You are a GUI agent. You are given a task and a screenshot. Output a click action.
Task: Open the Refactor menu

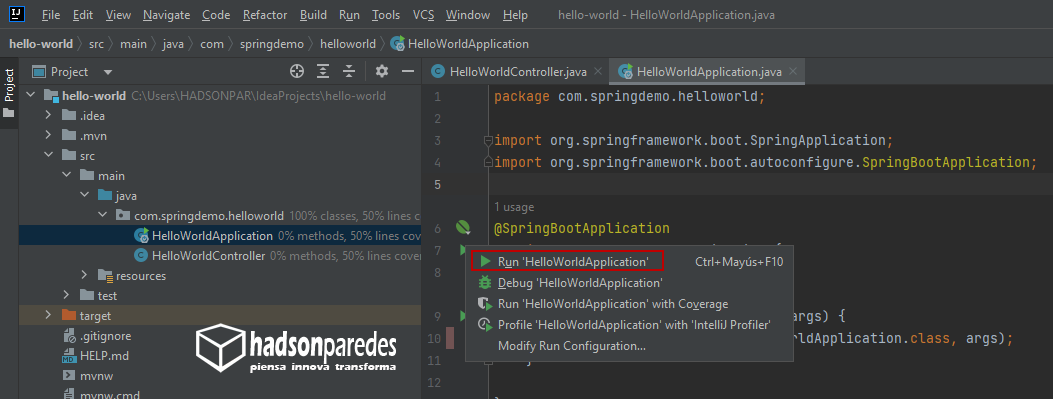click(265, 15)
